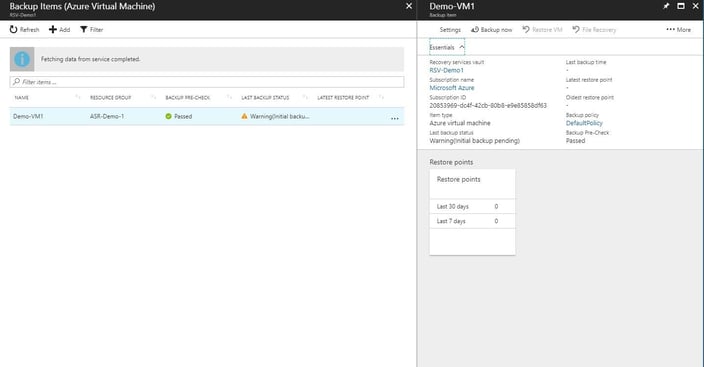
Task: Click Warning(Initial backup pending) status text
Action: [x=475, y=141]
